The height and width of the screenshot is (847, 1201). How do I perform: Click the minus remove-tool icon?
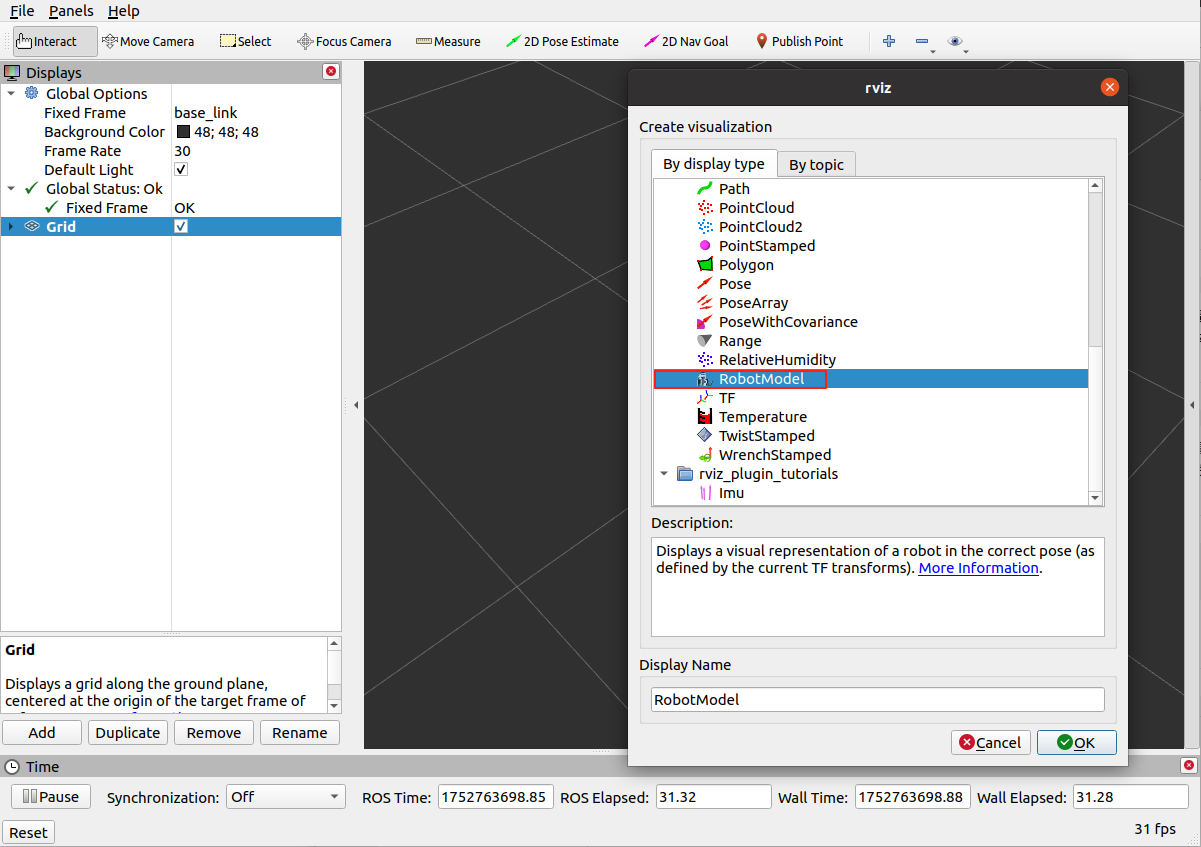click(921, 41)
